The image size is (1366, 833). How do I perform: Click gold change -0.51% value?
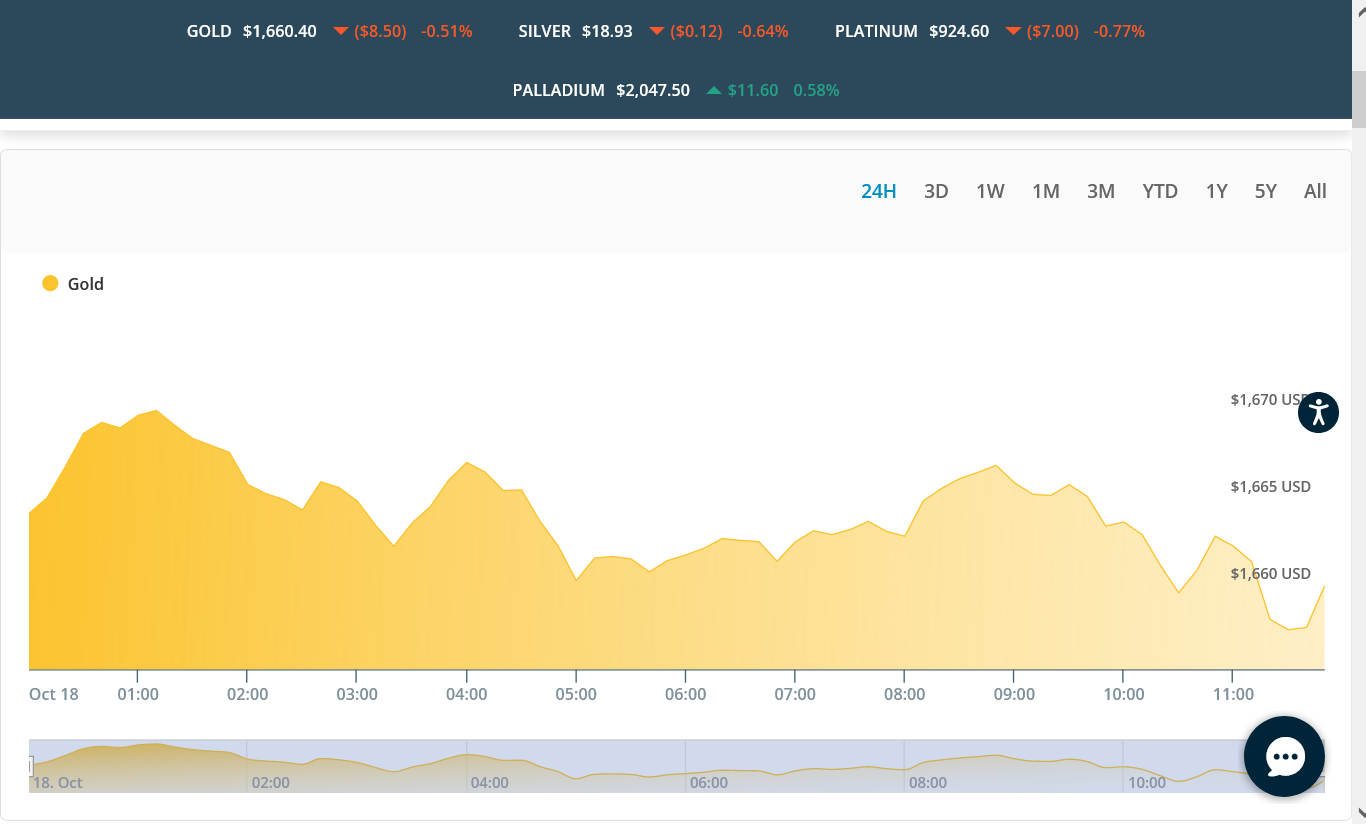(x=446, y=32)
